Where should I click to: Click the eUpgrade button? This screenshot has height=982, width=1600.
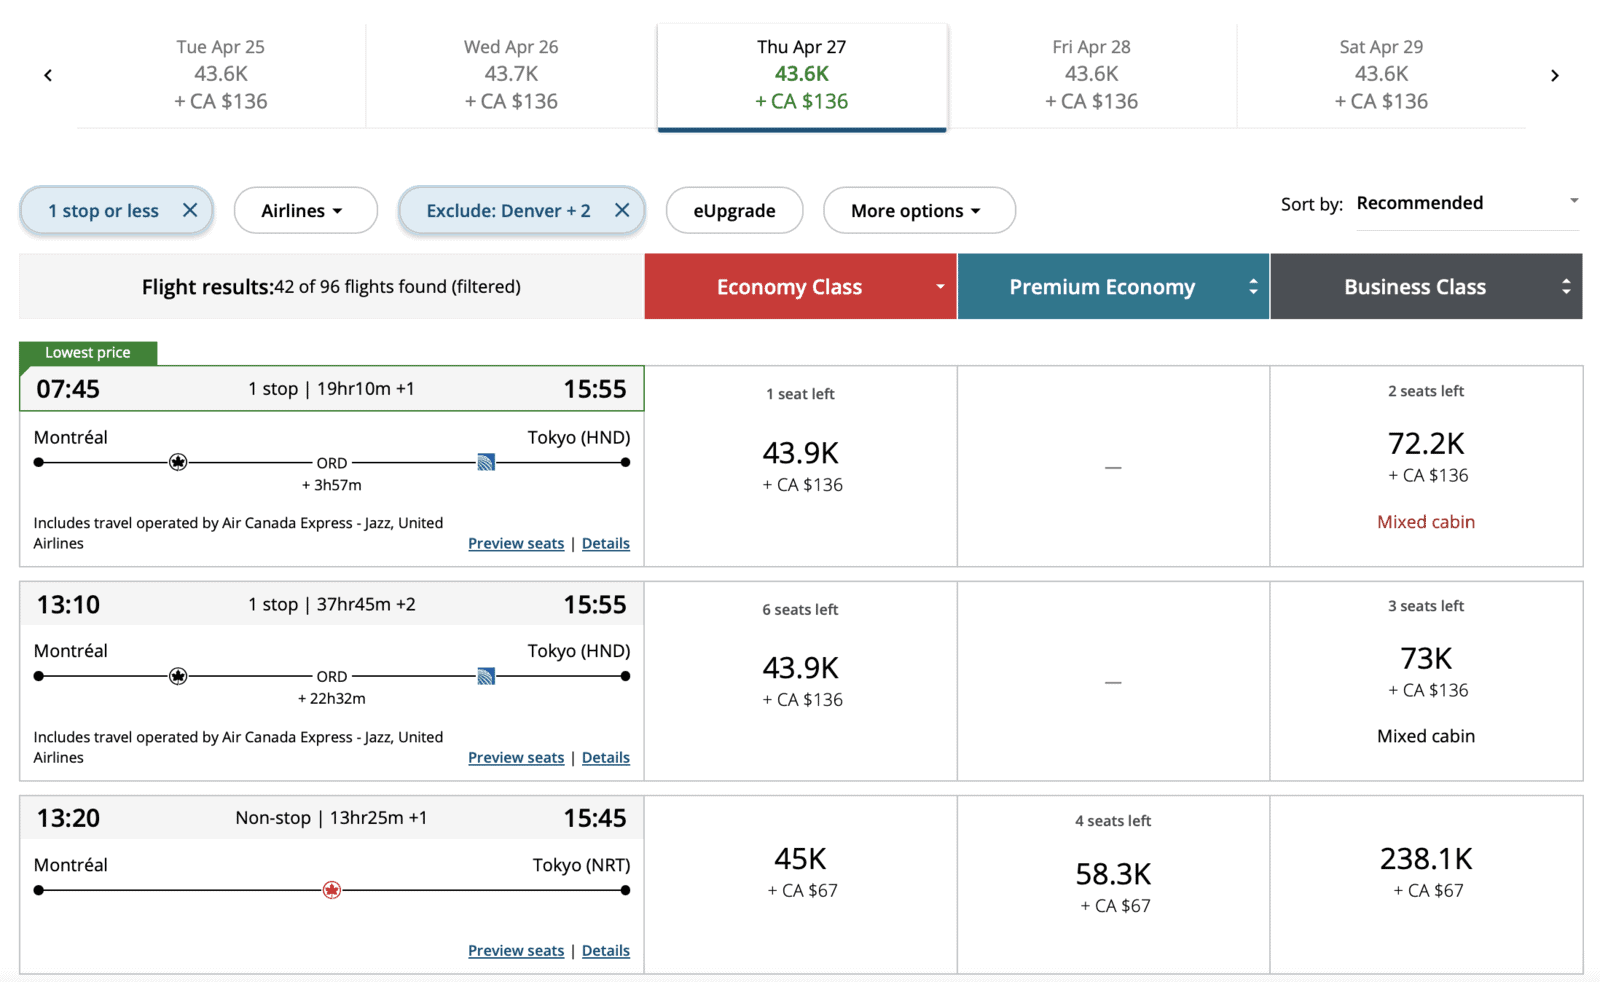(x=734, y=210)
